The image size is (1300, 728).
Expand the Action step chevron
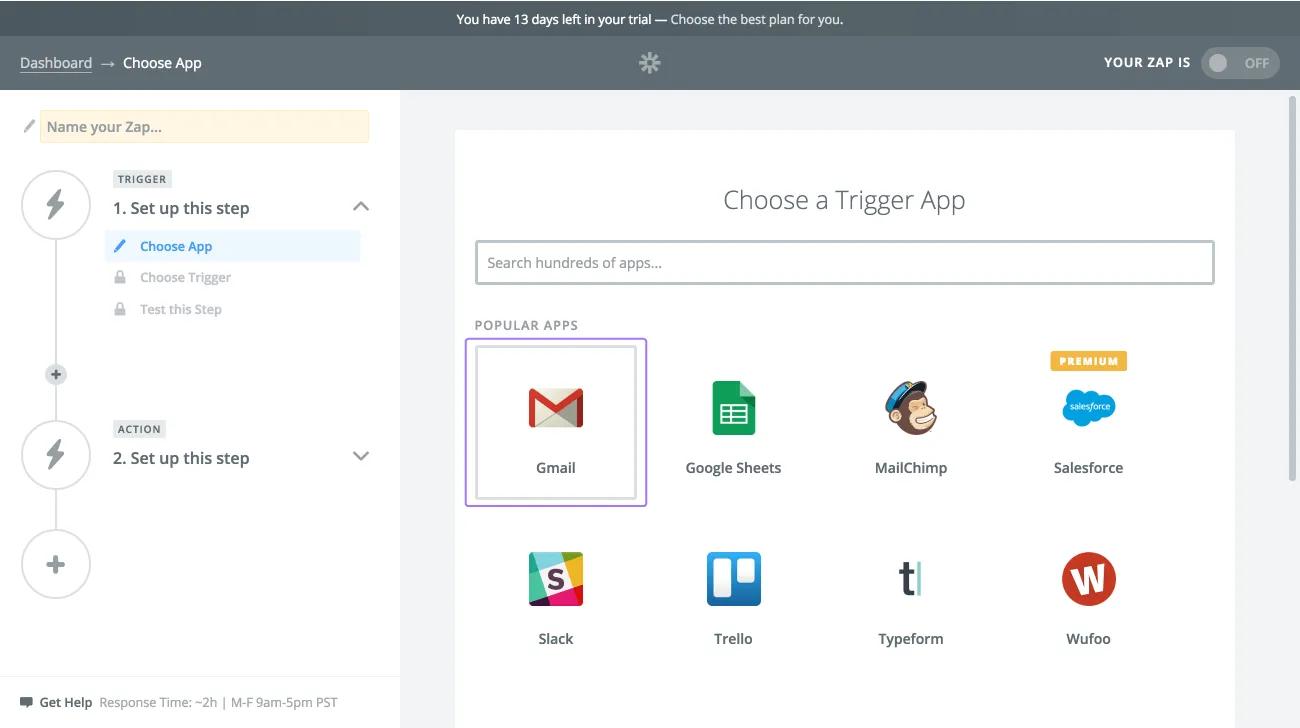pos(361,456)
